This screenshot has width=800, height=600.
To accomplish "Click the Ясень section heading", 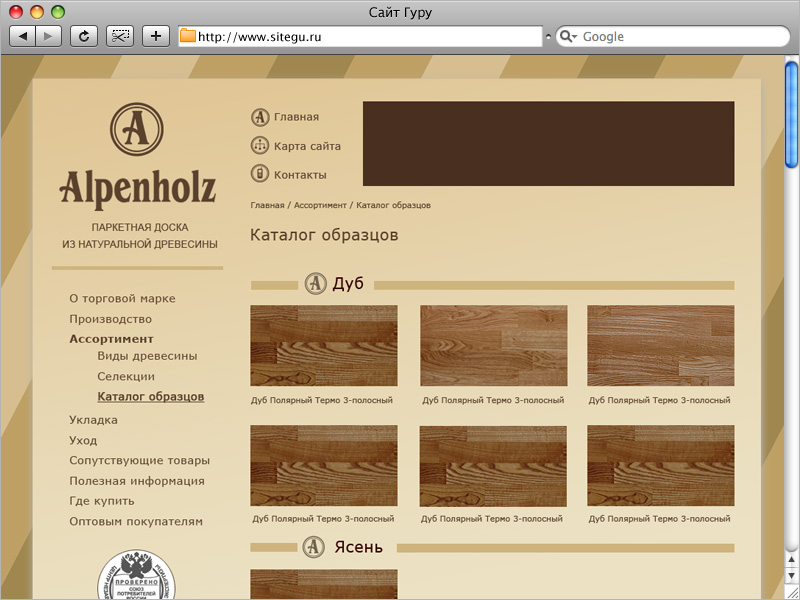I will 358,547.
